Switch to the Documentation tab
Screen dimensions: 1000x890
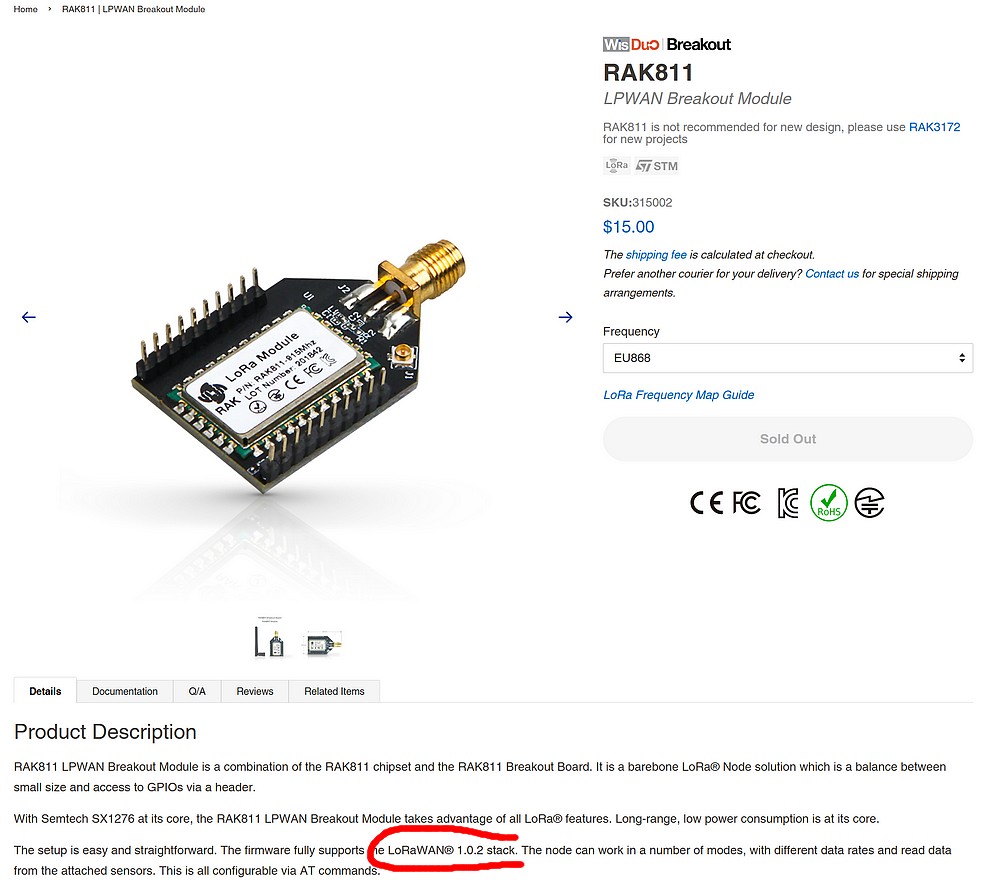point(124,691)
